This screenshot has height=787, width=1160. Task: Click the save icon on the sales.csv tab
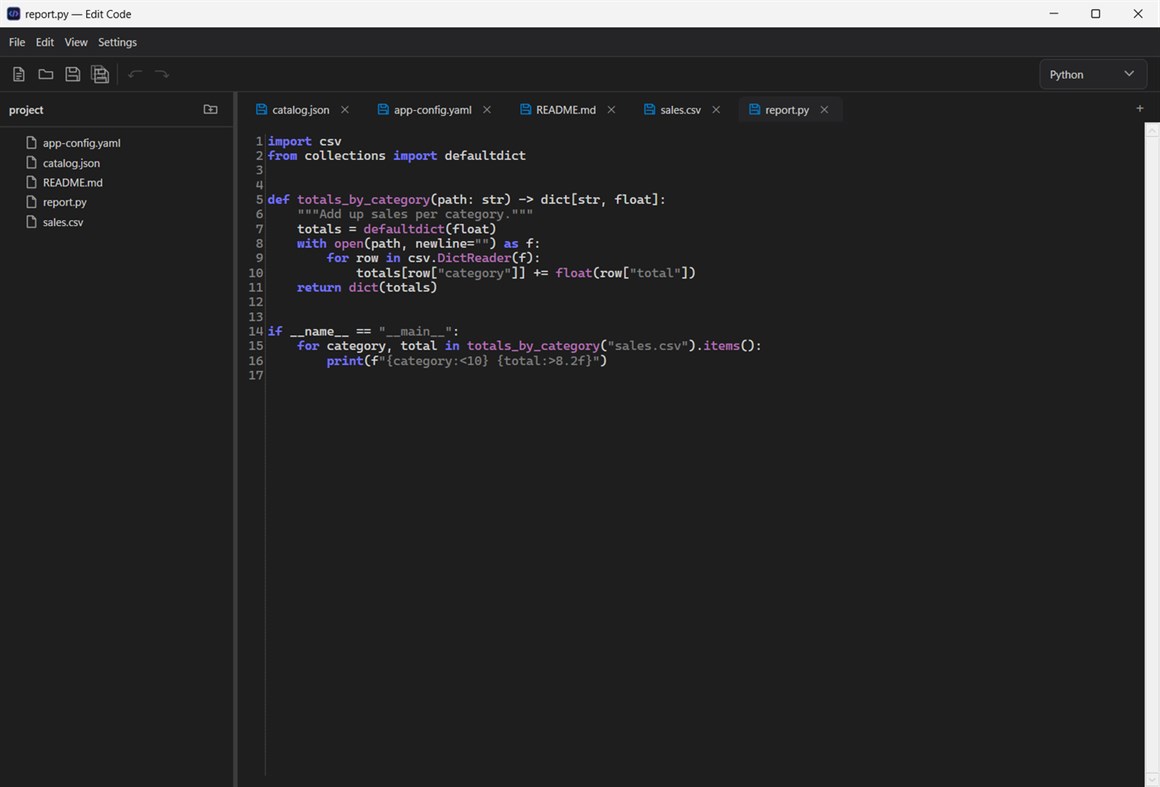(650, 109)
